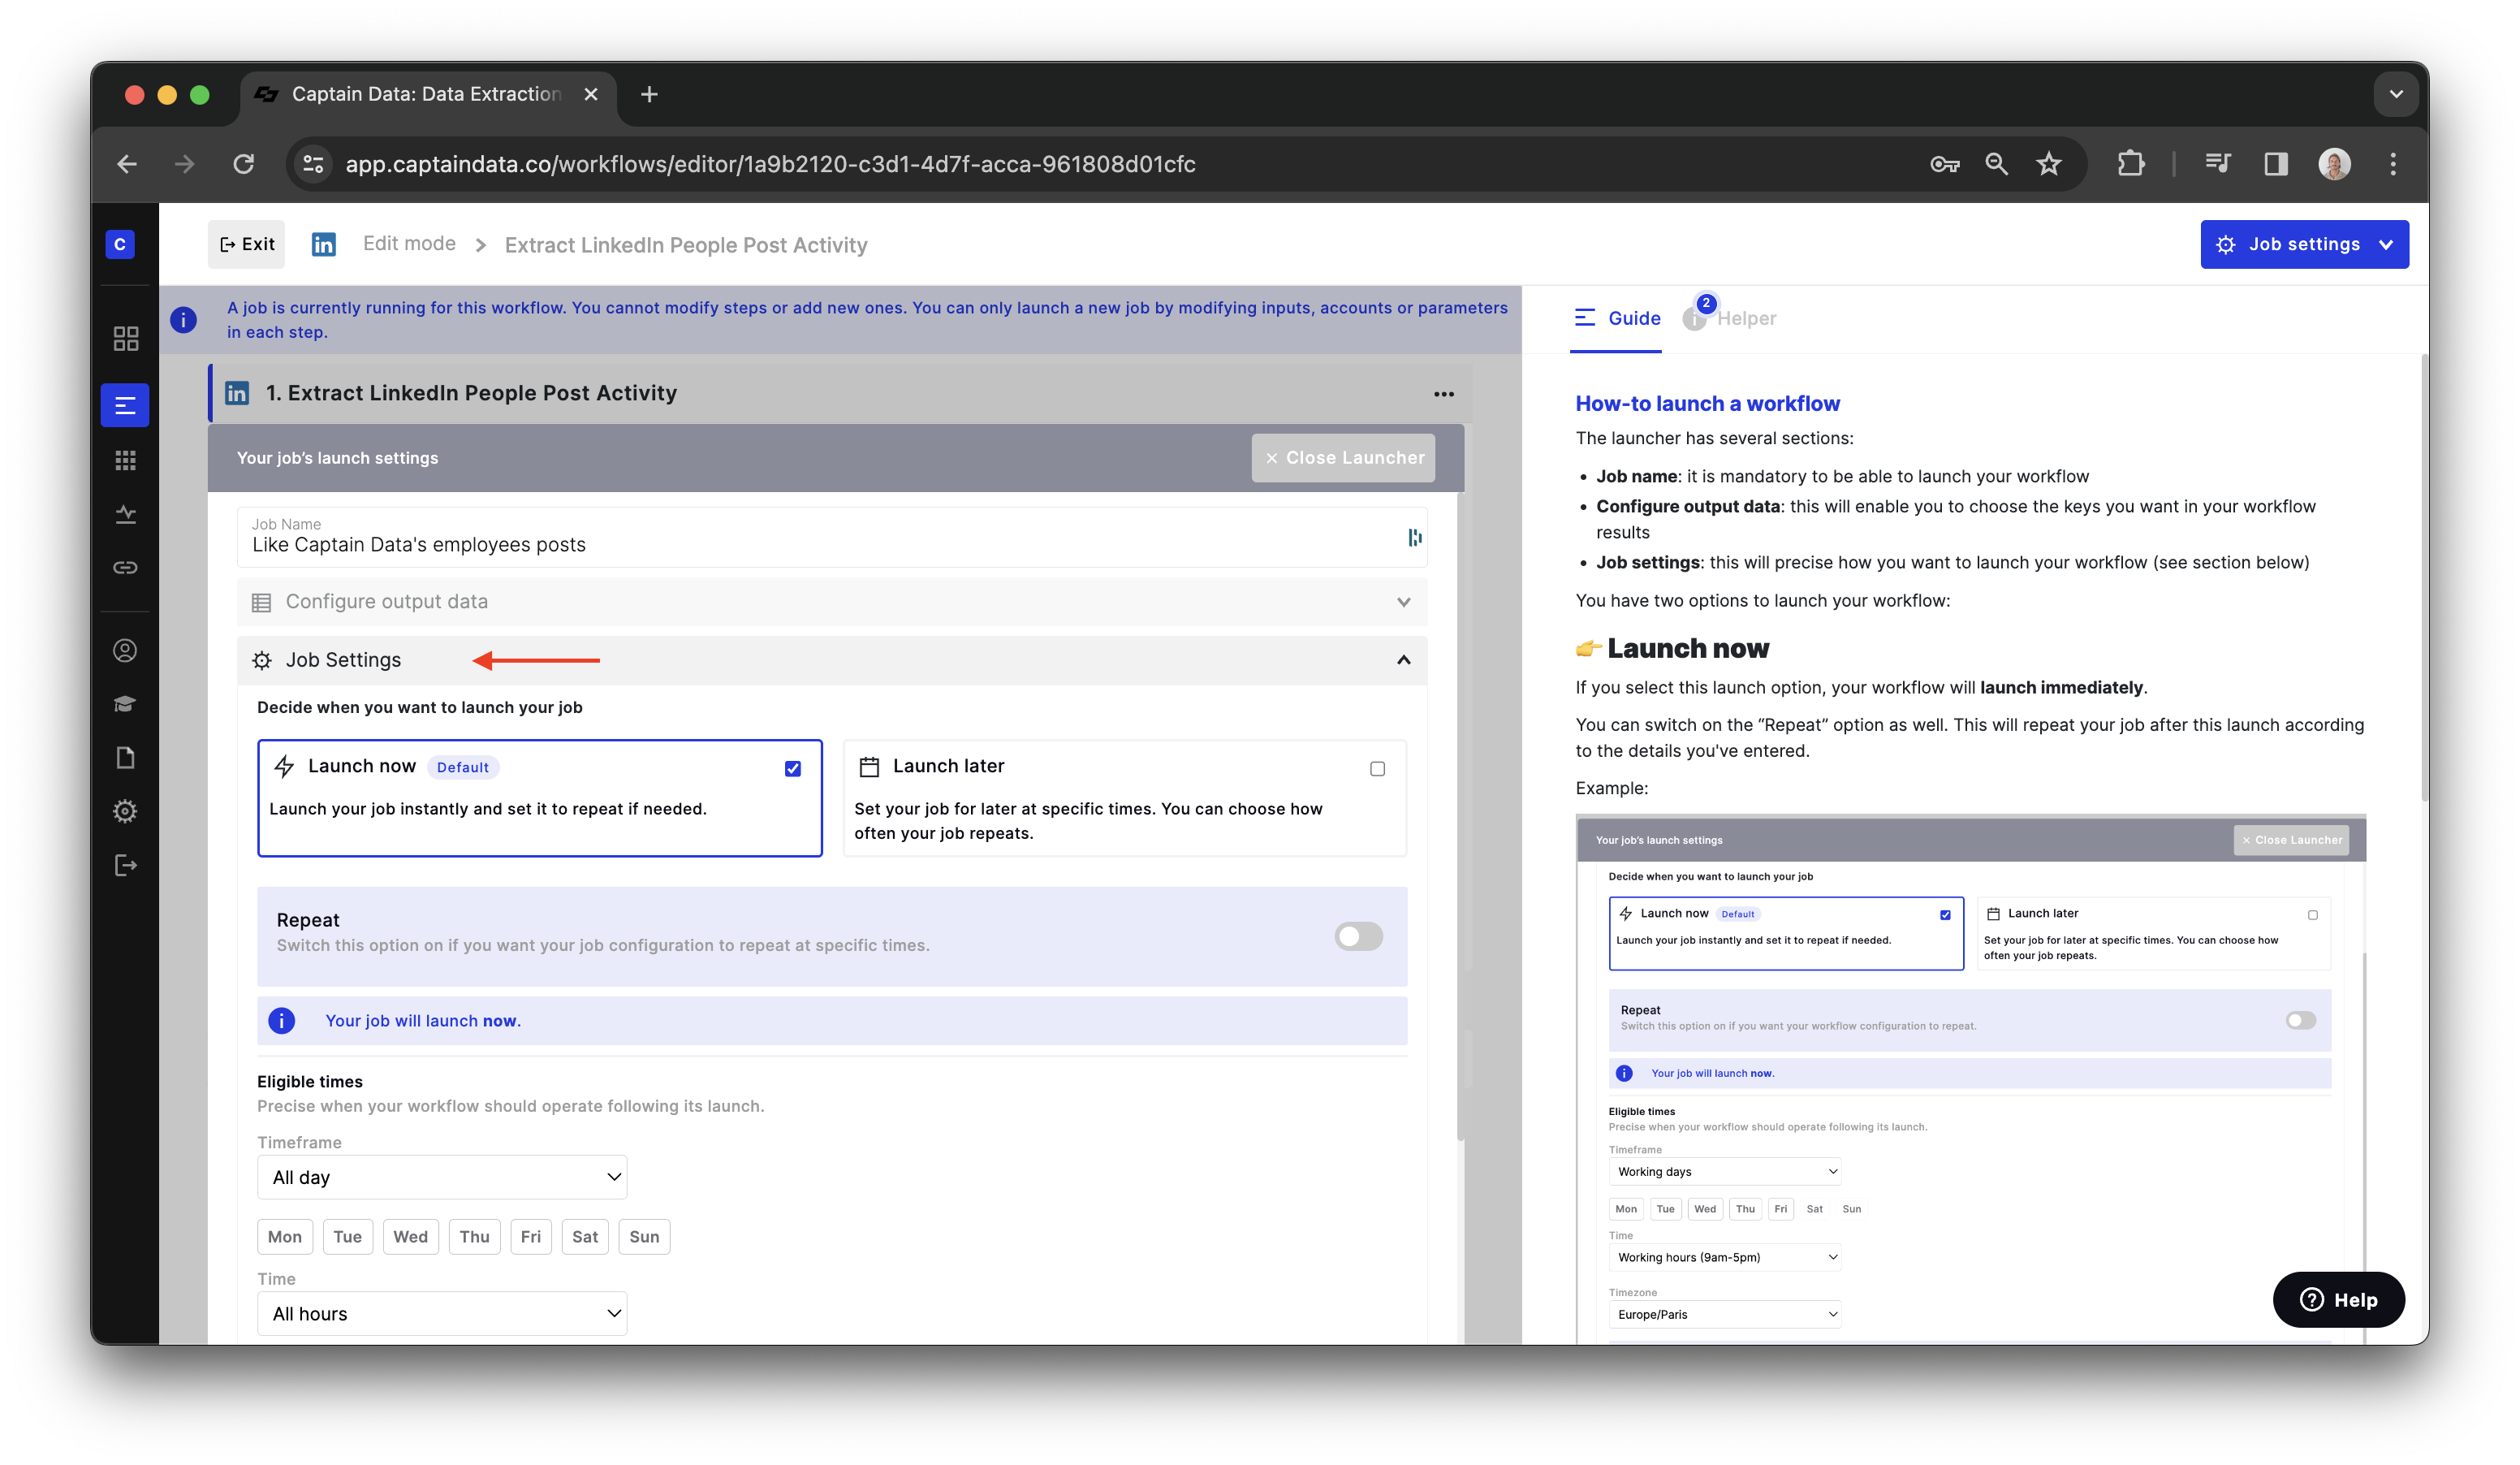Open the Timeframe All day dropdown
The width and height of the screenshot is (2520, 1465).
click(442, 1177)
